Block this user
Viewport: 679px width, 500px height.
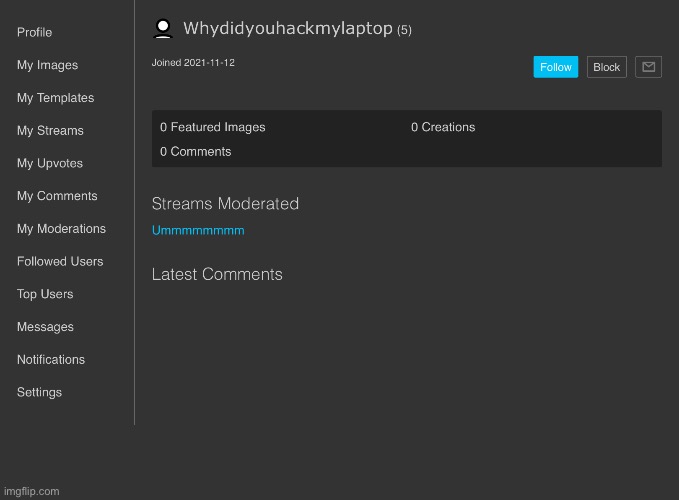(x=606, y=67)
